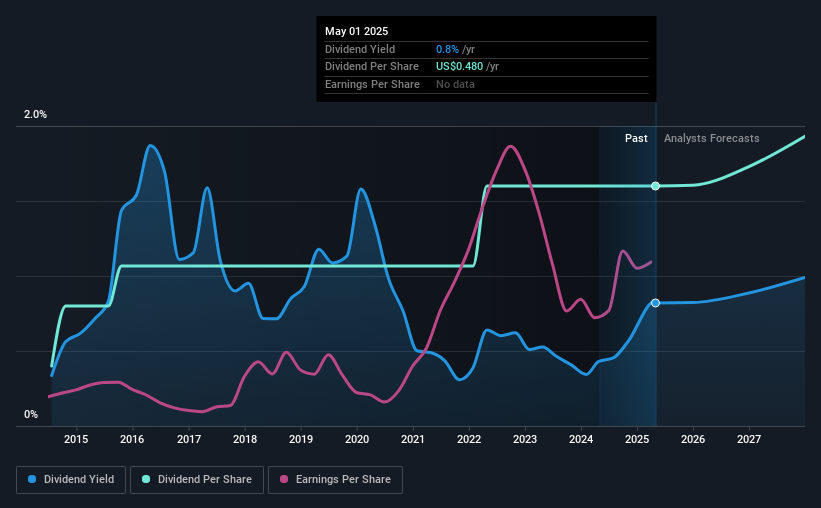
Task: Toggle the Dividend Per Share legend button
Action: (197, 480)
